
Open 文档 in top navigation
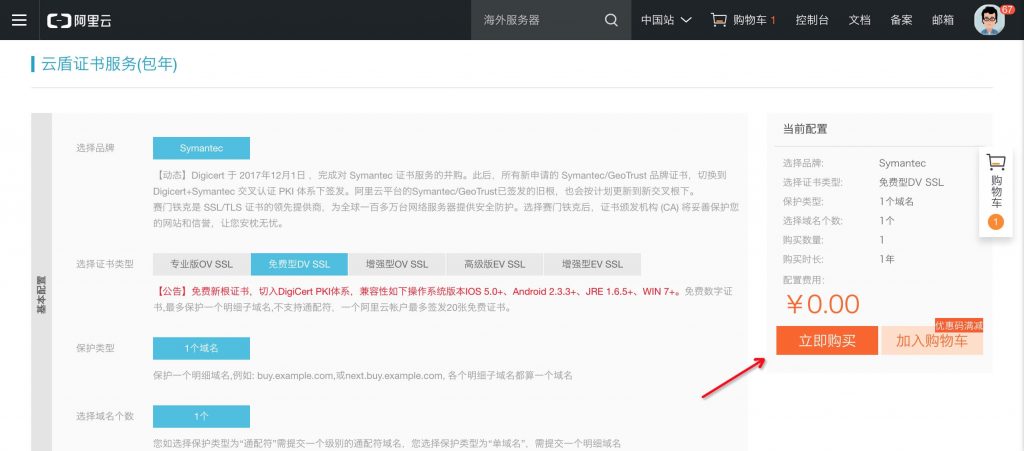(859, 20)
